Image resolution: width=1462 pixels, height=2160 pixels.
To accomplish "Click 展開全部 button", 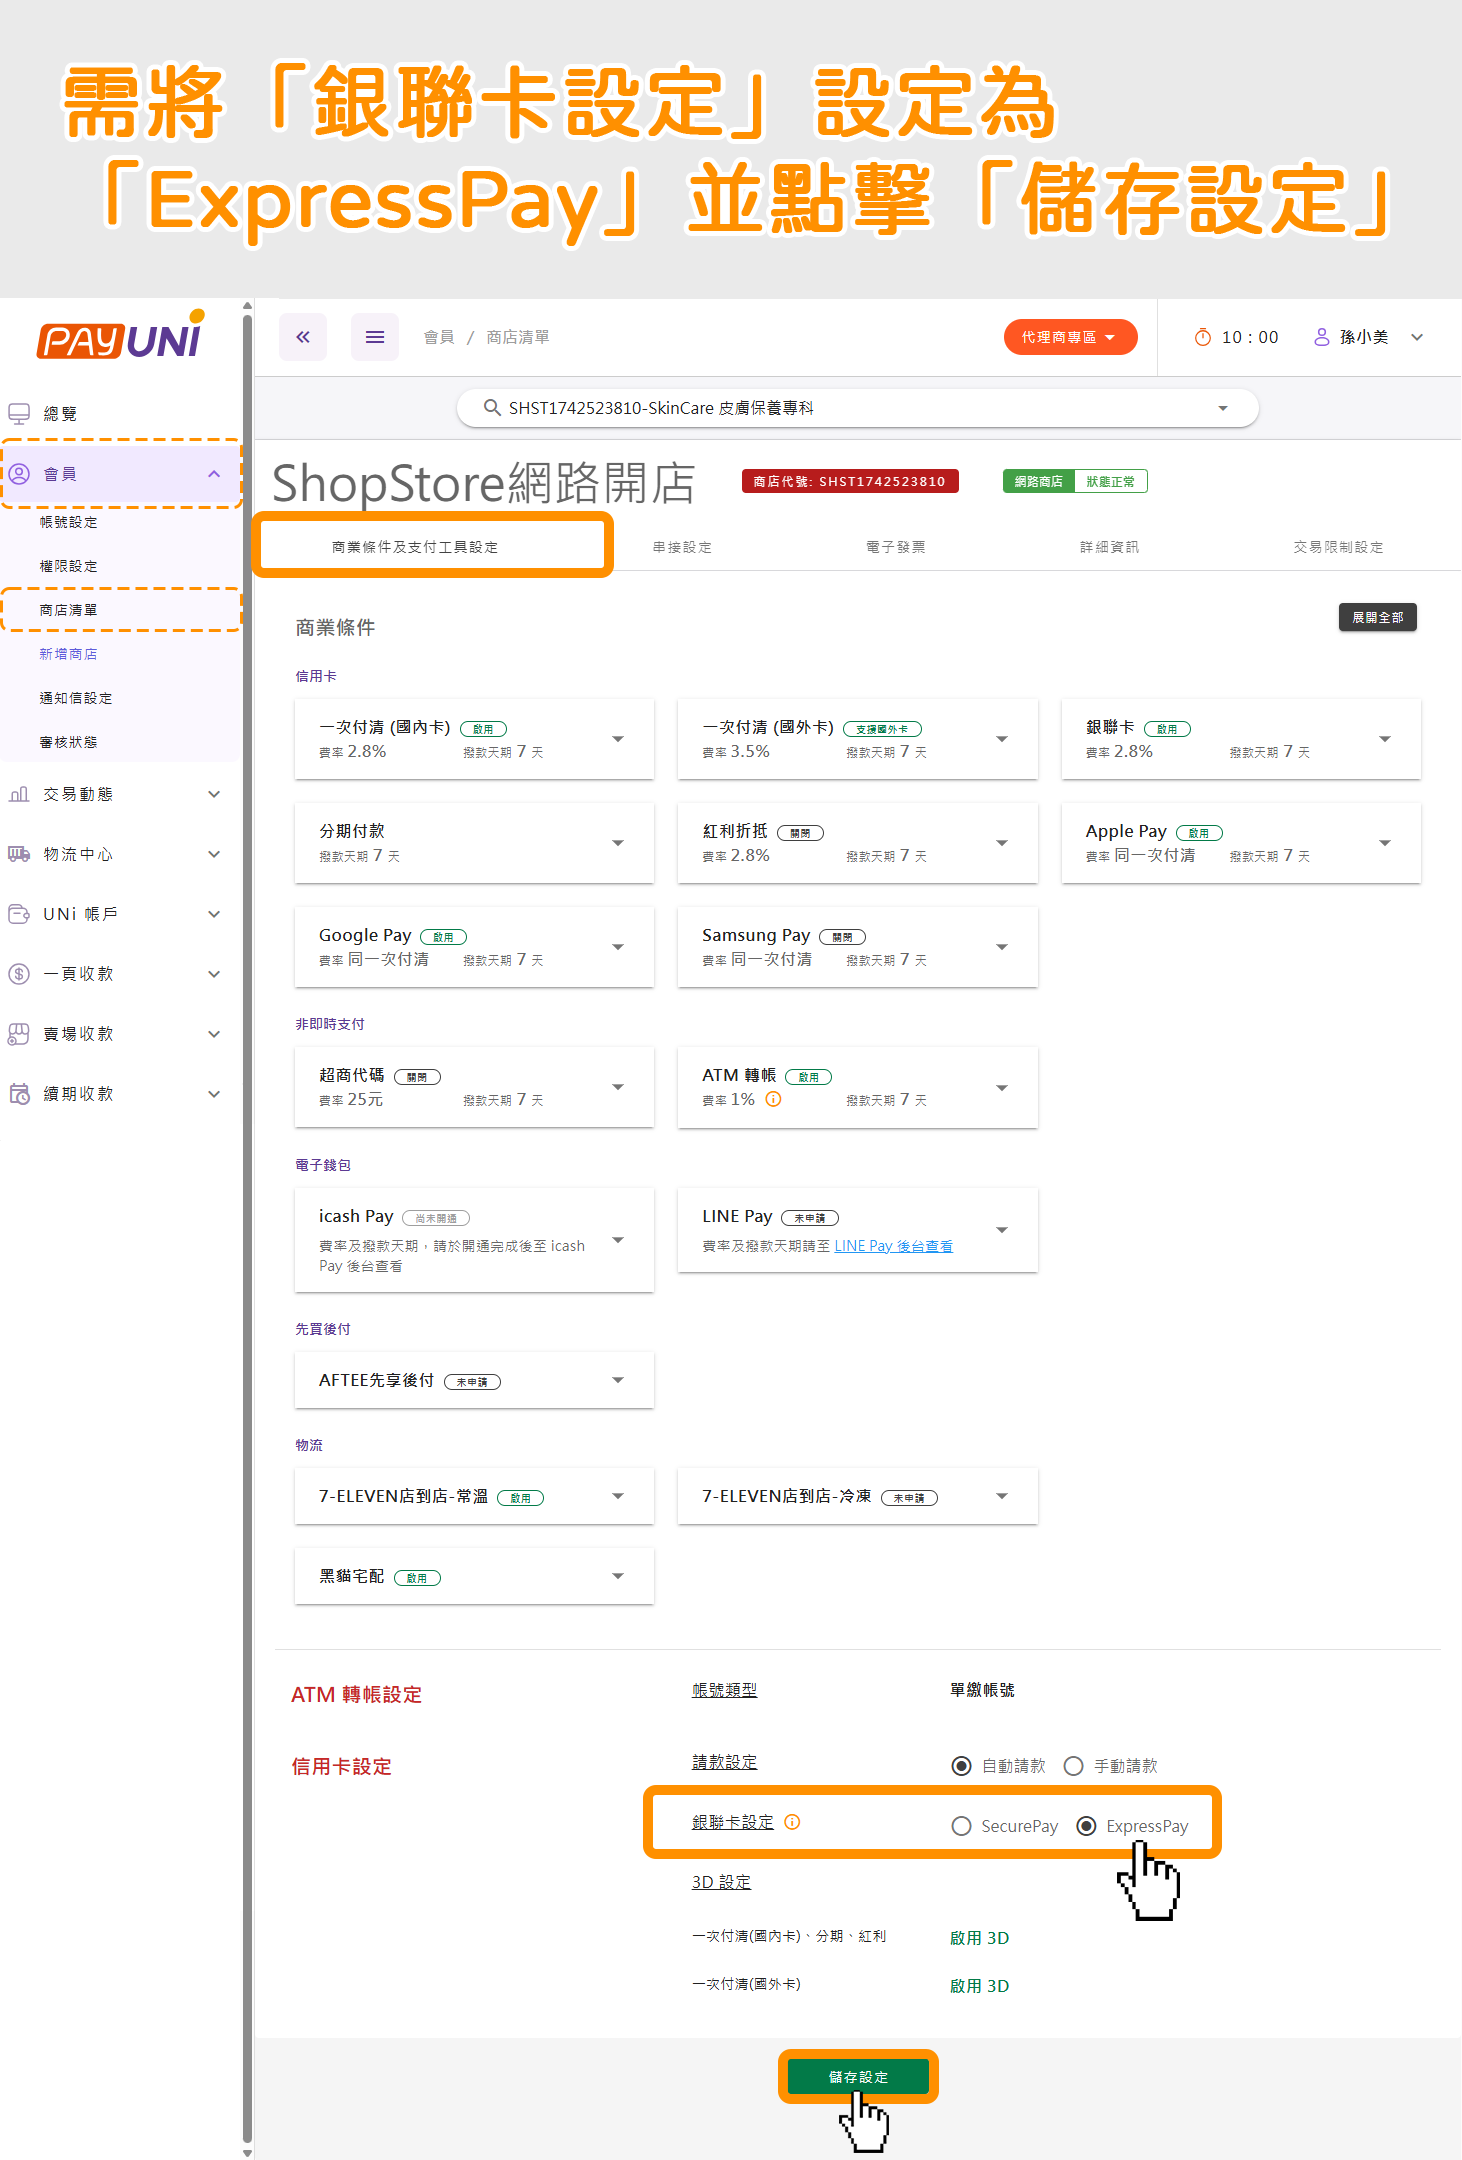I will coord(1378,617).
